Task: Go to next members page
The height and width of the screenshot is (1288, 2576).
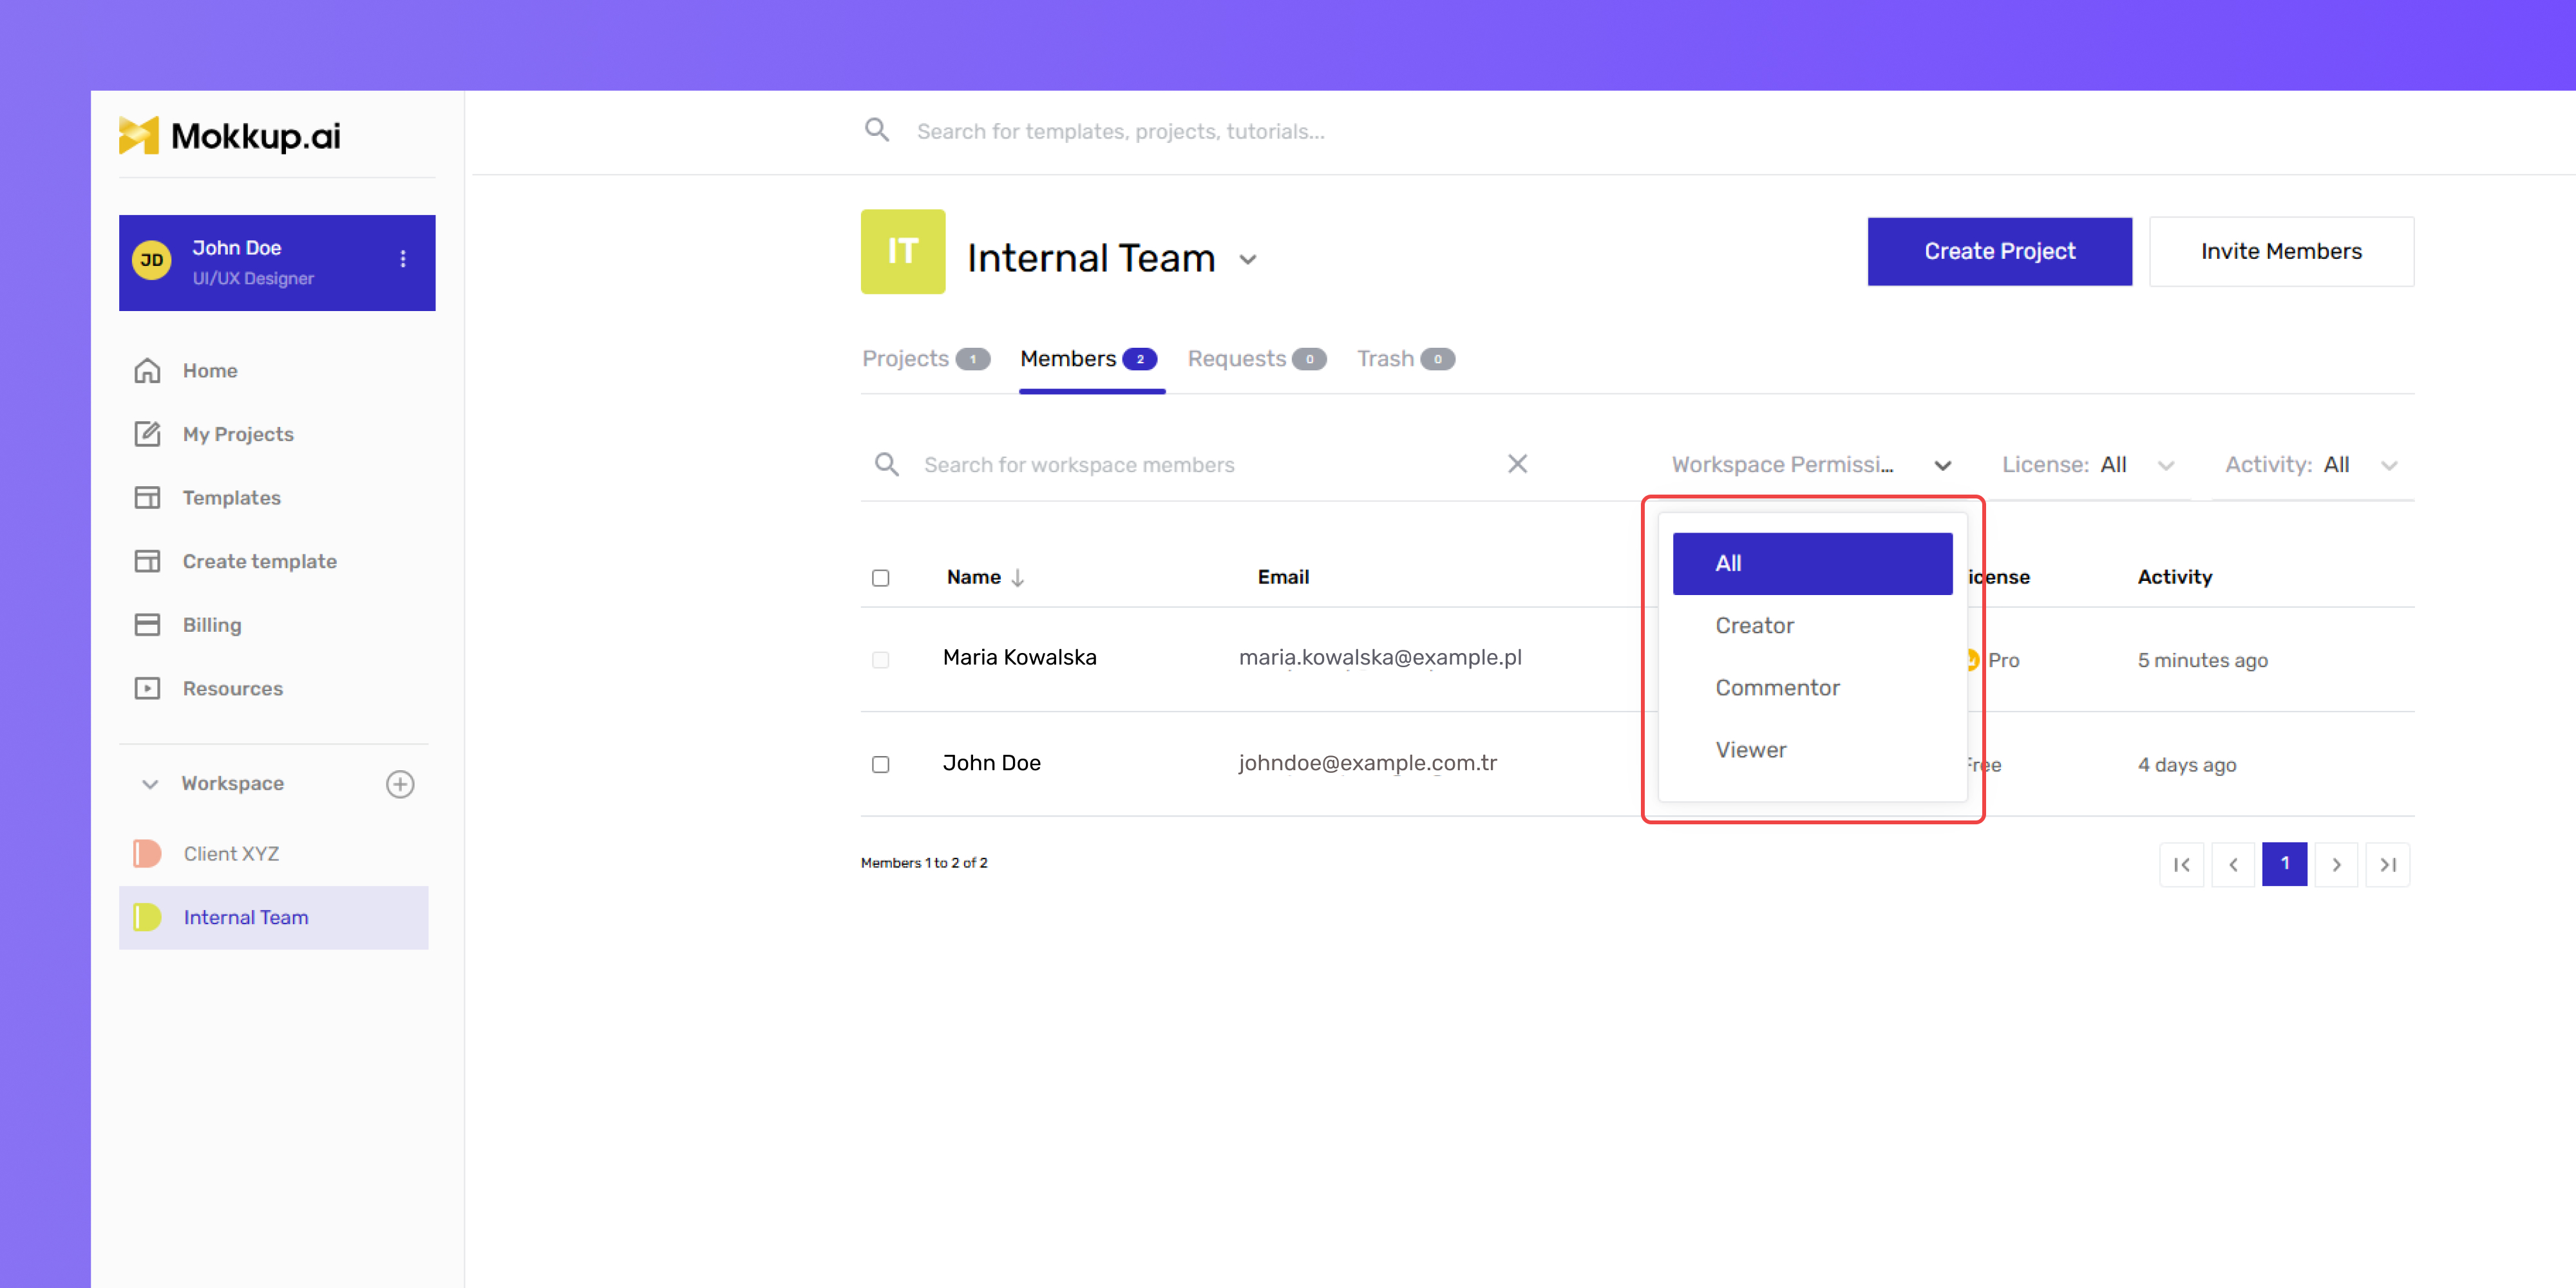Action: pyautogui.click(x=2336, y=865)
